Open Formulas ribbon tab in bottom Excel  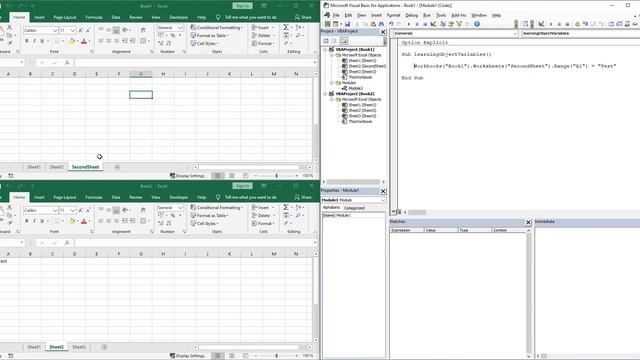[94, 197]
